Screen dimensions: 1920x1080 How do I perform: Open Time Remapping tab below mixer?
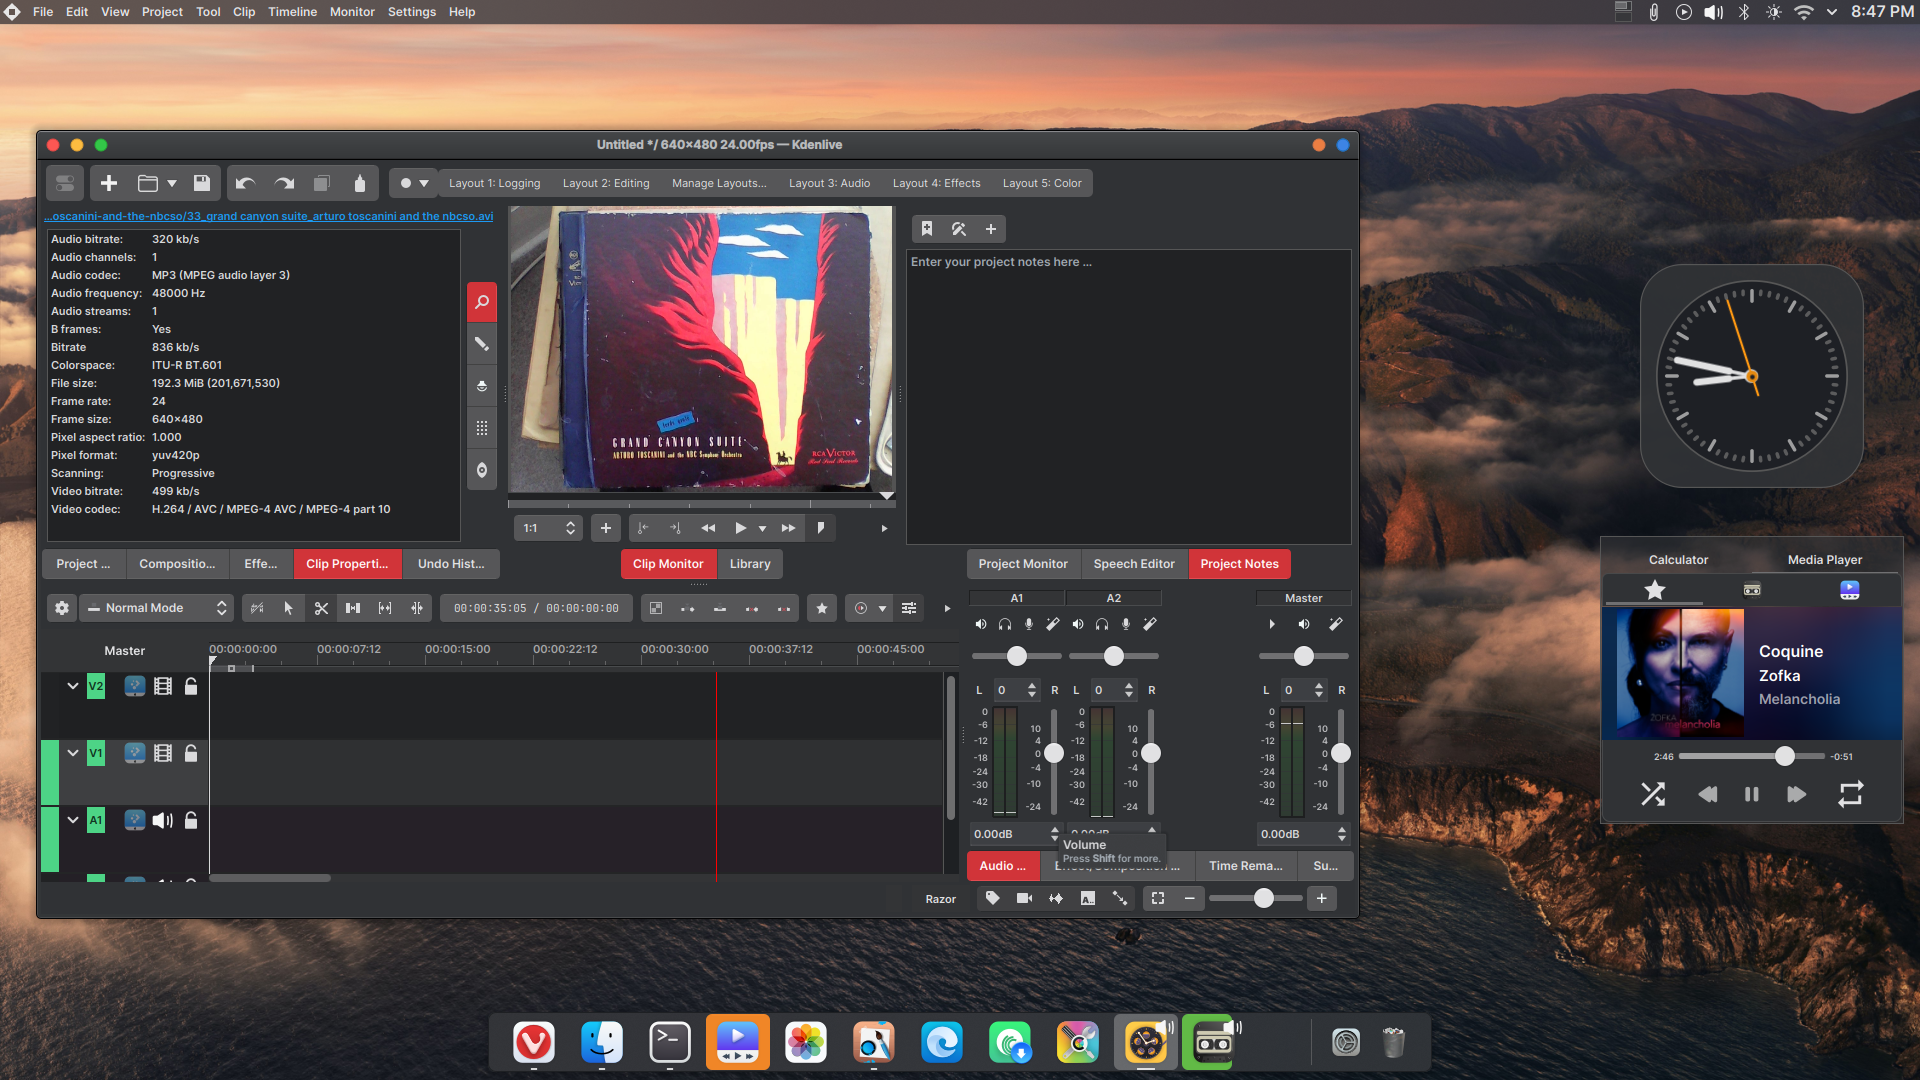(1246, 866)
